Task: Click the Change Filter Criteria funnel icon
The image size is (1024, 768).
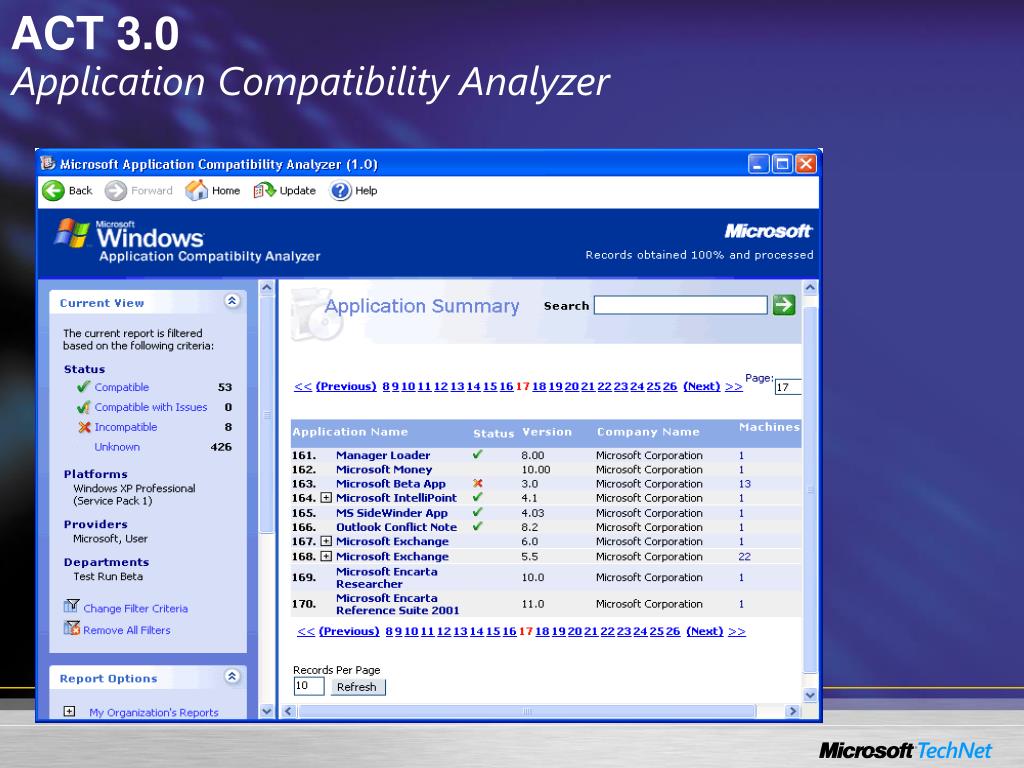Action: (71, 607)
